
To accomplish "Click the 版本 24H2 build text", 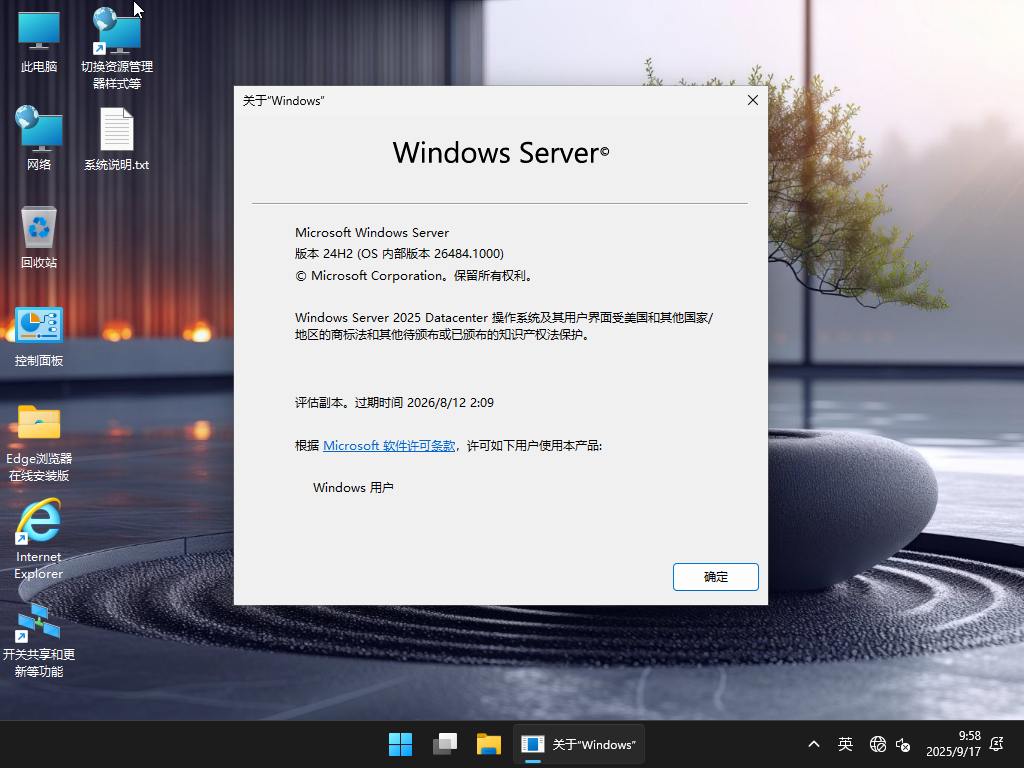I will point(399,254).
